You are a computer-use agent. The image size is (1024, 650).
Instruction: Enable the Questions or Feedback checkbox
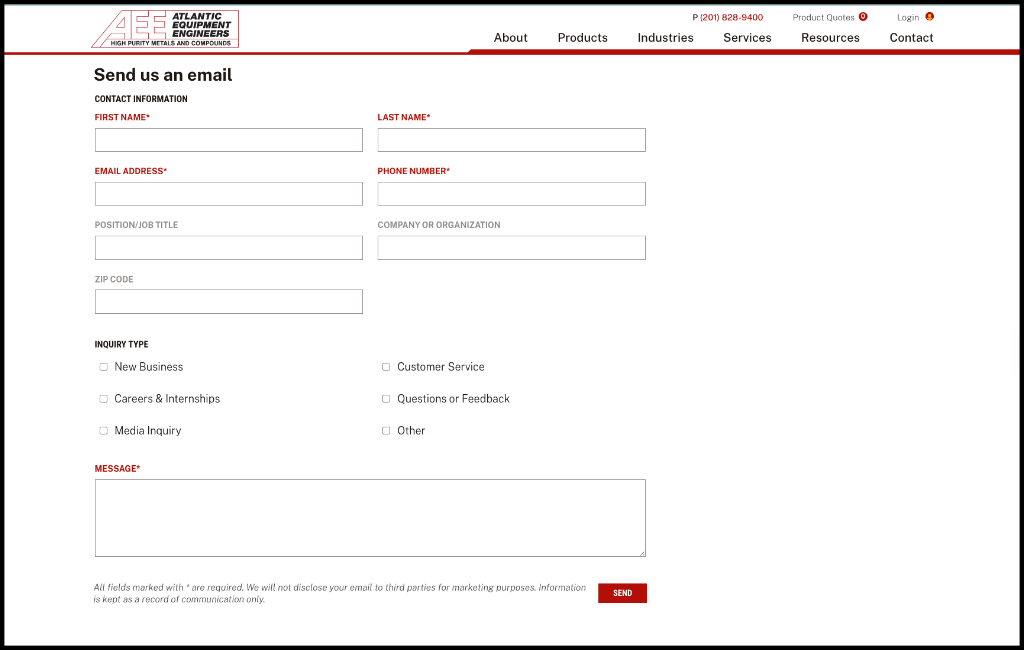click(x=386, y=399)
